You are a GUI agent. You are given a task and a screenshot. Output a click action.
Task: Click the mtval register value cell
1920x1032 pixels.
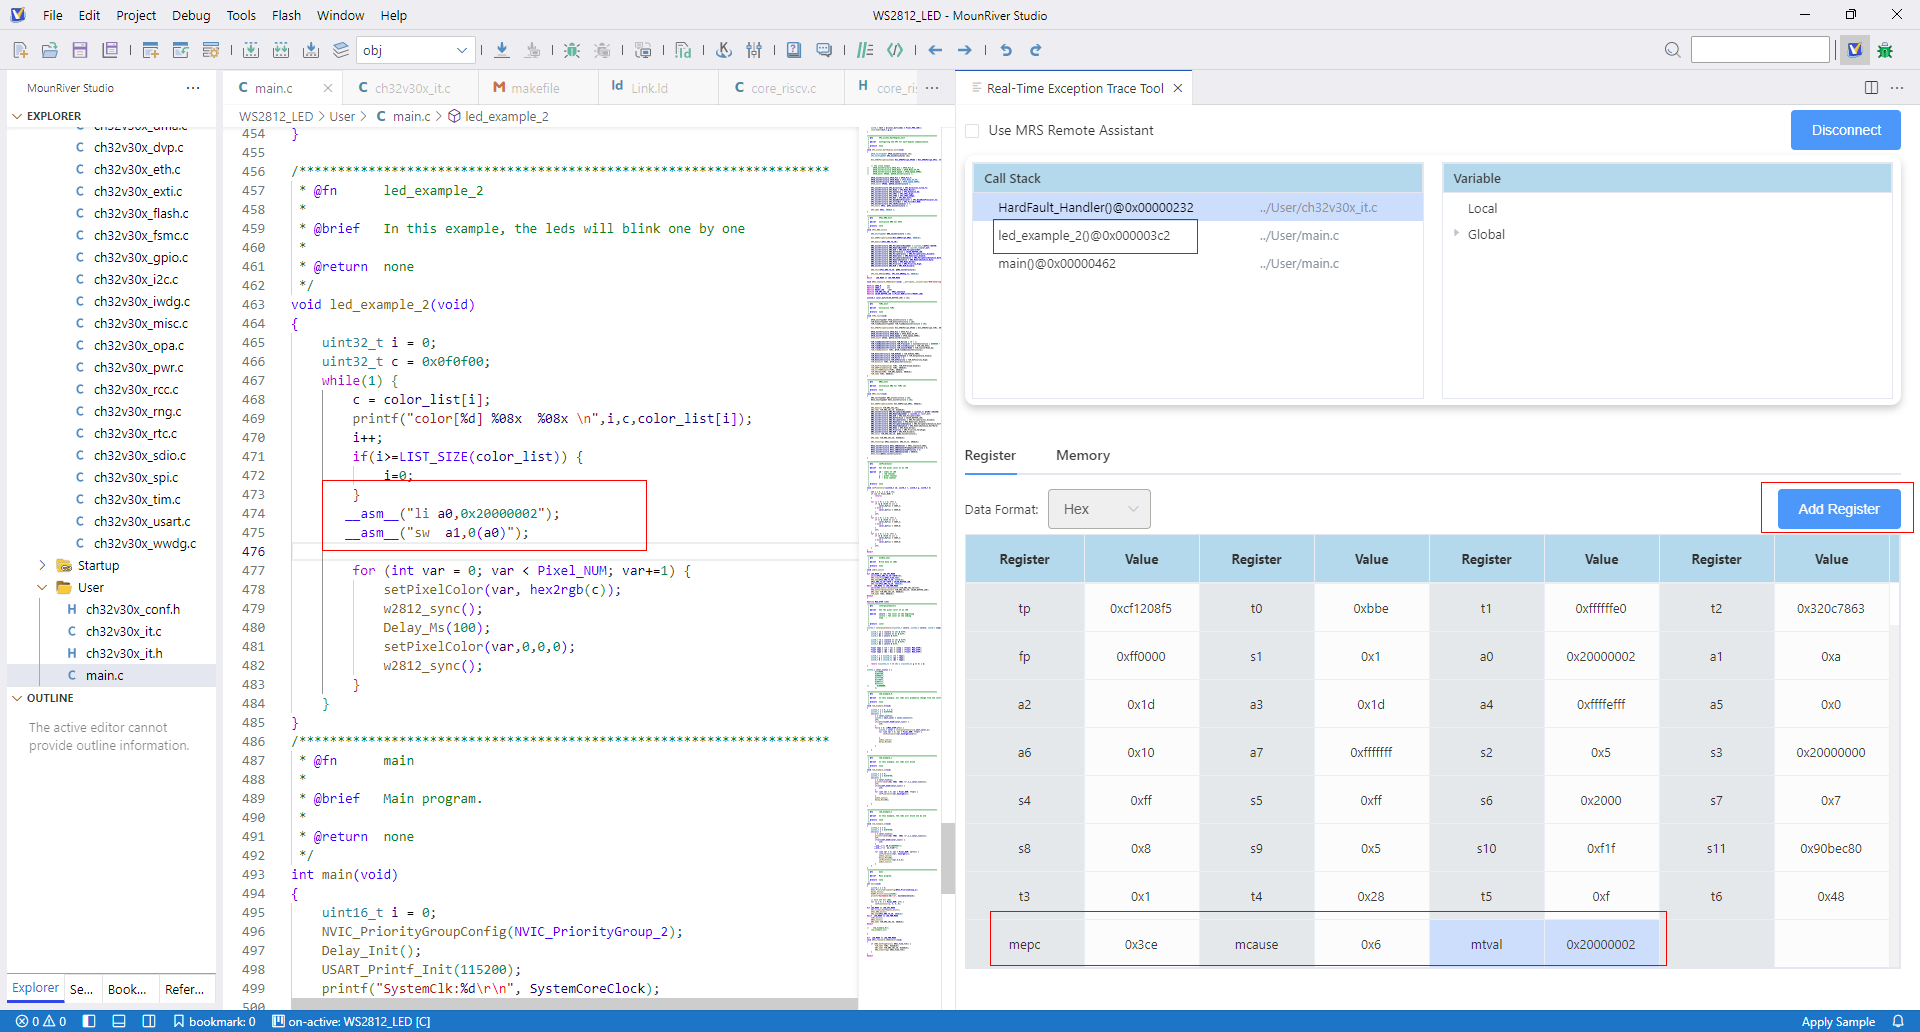pyautogui.click(x=1601, y=944)
